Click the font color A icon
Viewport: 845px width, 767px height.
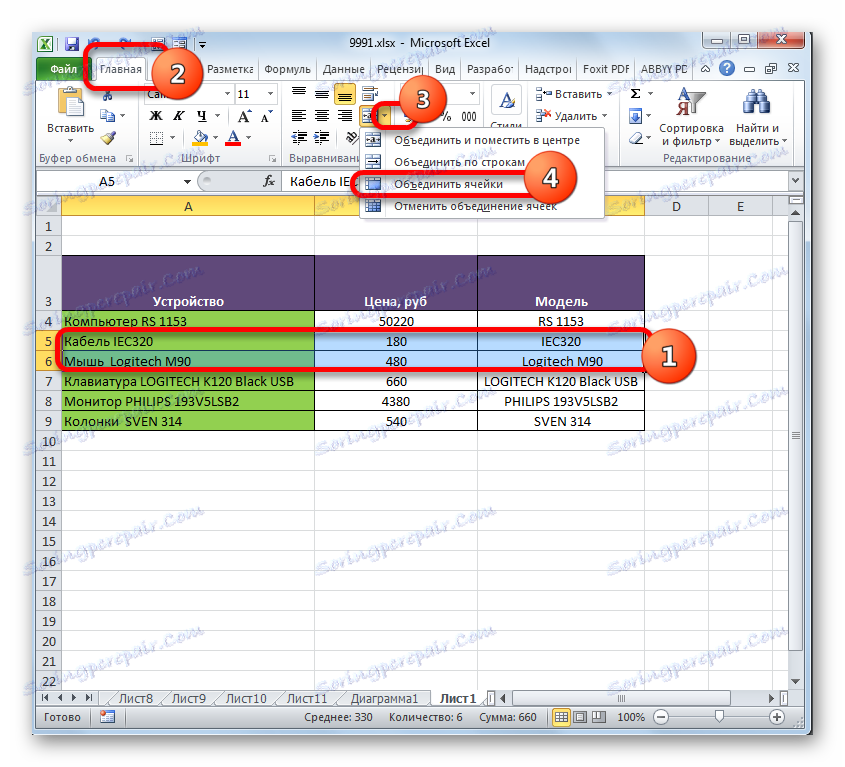click(x=233, y=137)
